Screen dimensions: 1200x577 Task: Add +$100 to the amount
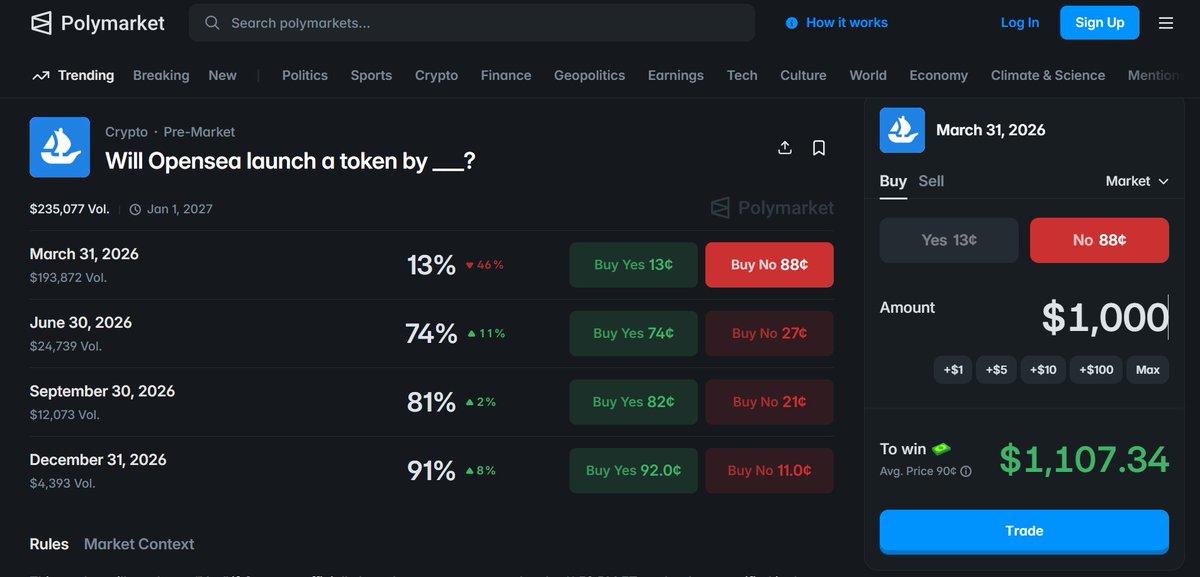[x=1097, y=370]
